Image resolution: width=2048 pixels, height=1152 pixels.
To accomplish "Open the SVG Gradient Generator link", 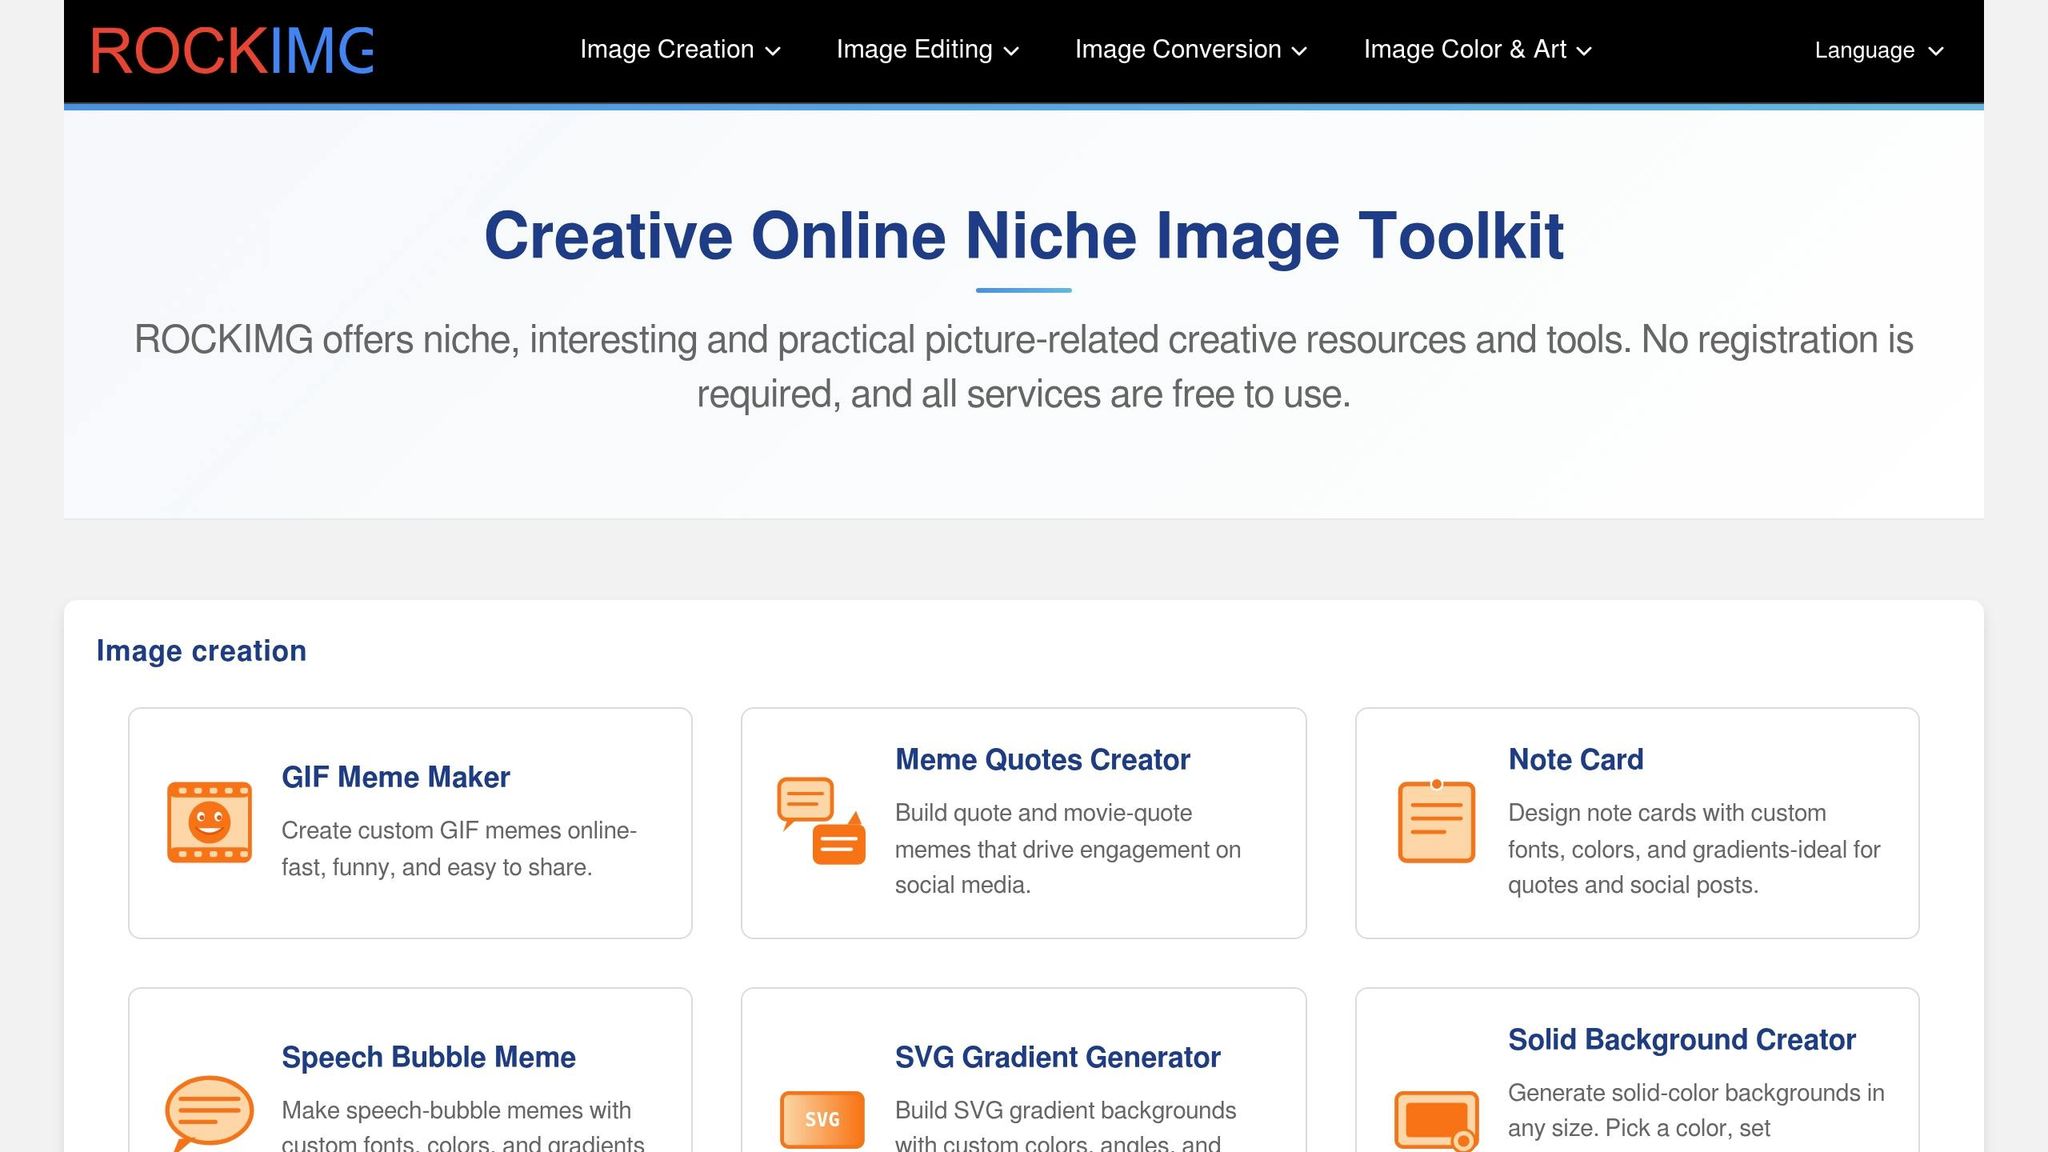I will (1057, 1057).
